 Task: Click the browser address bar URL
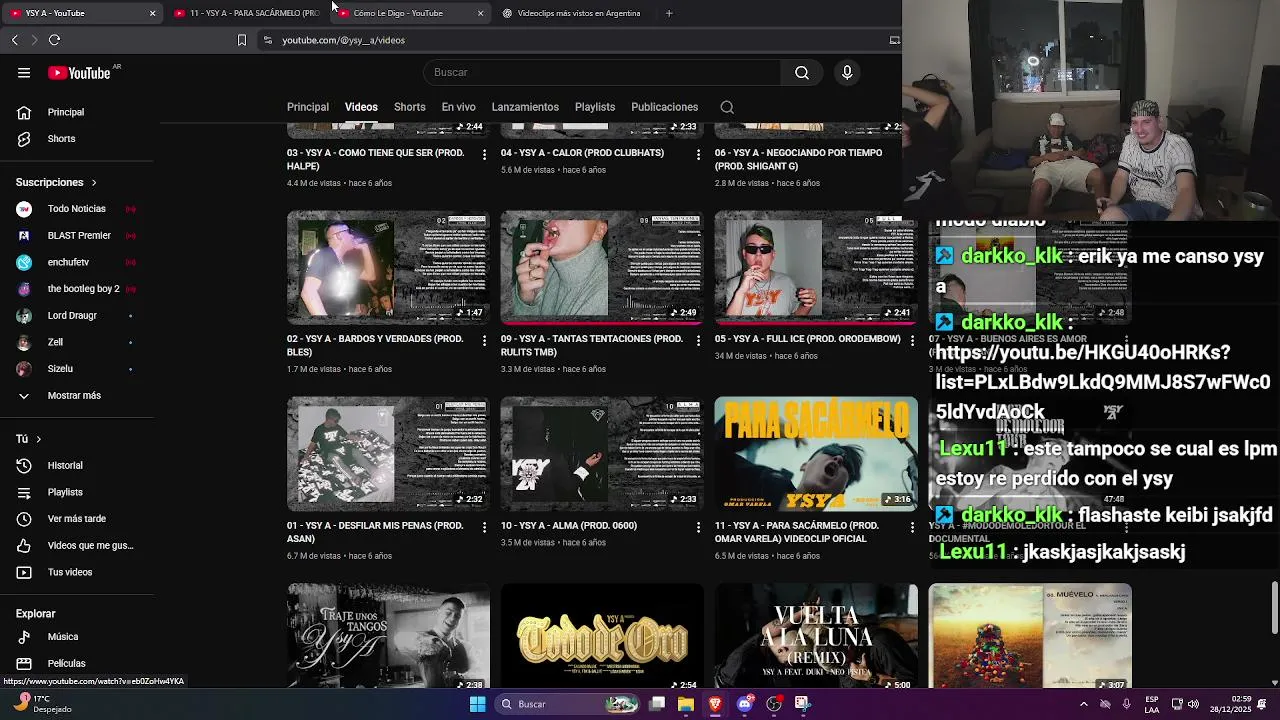click(x=343, y=40)
